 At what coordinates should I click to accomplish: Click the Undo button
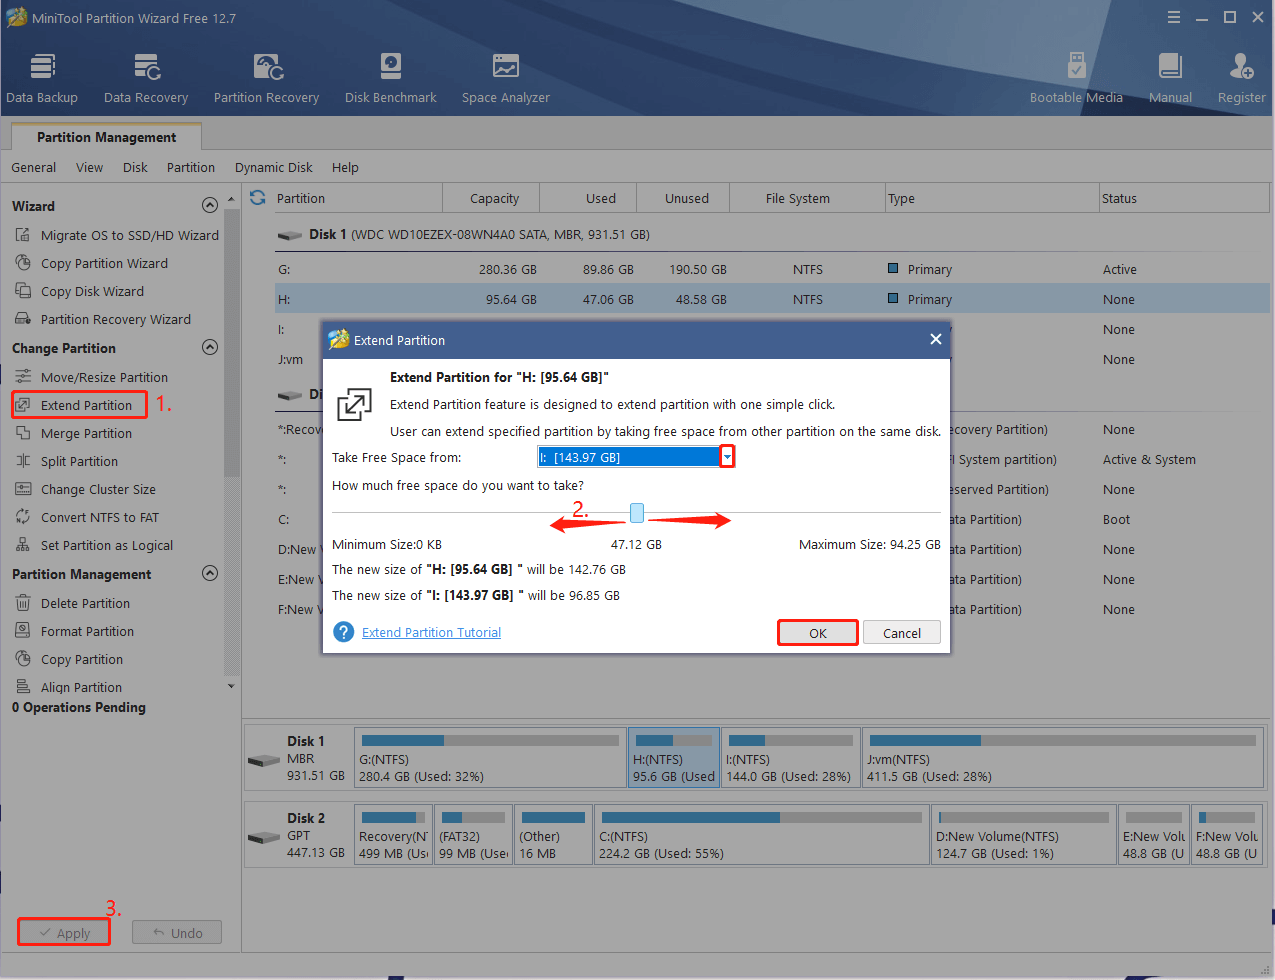[177, 932]
